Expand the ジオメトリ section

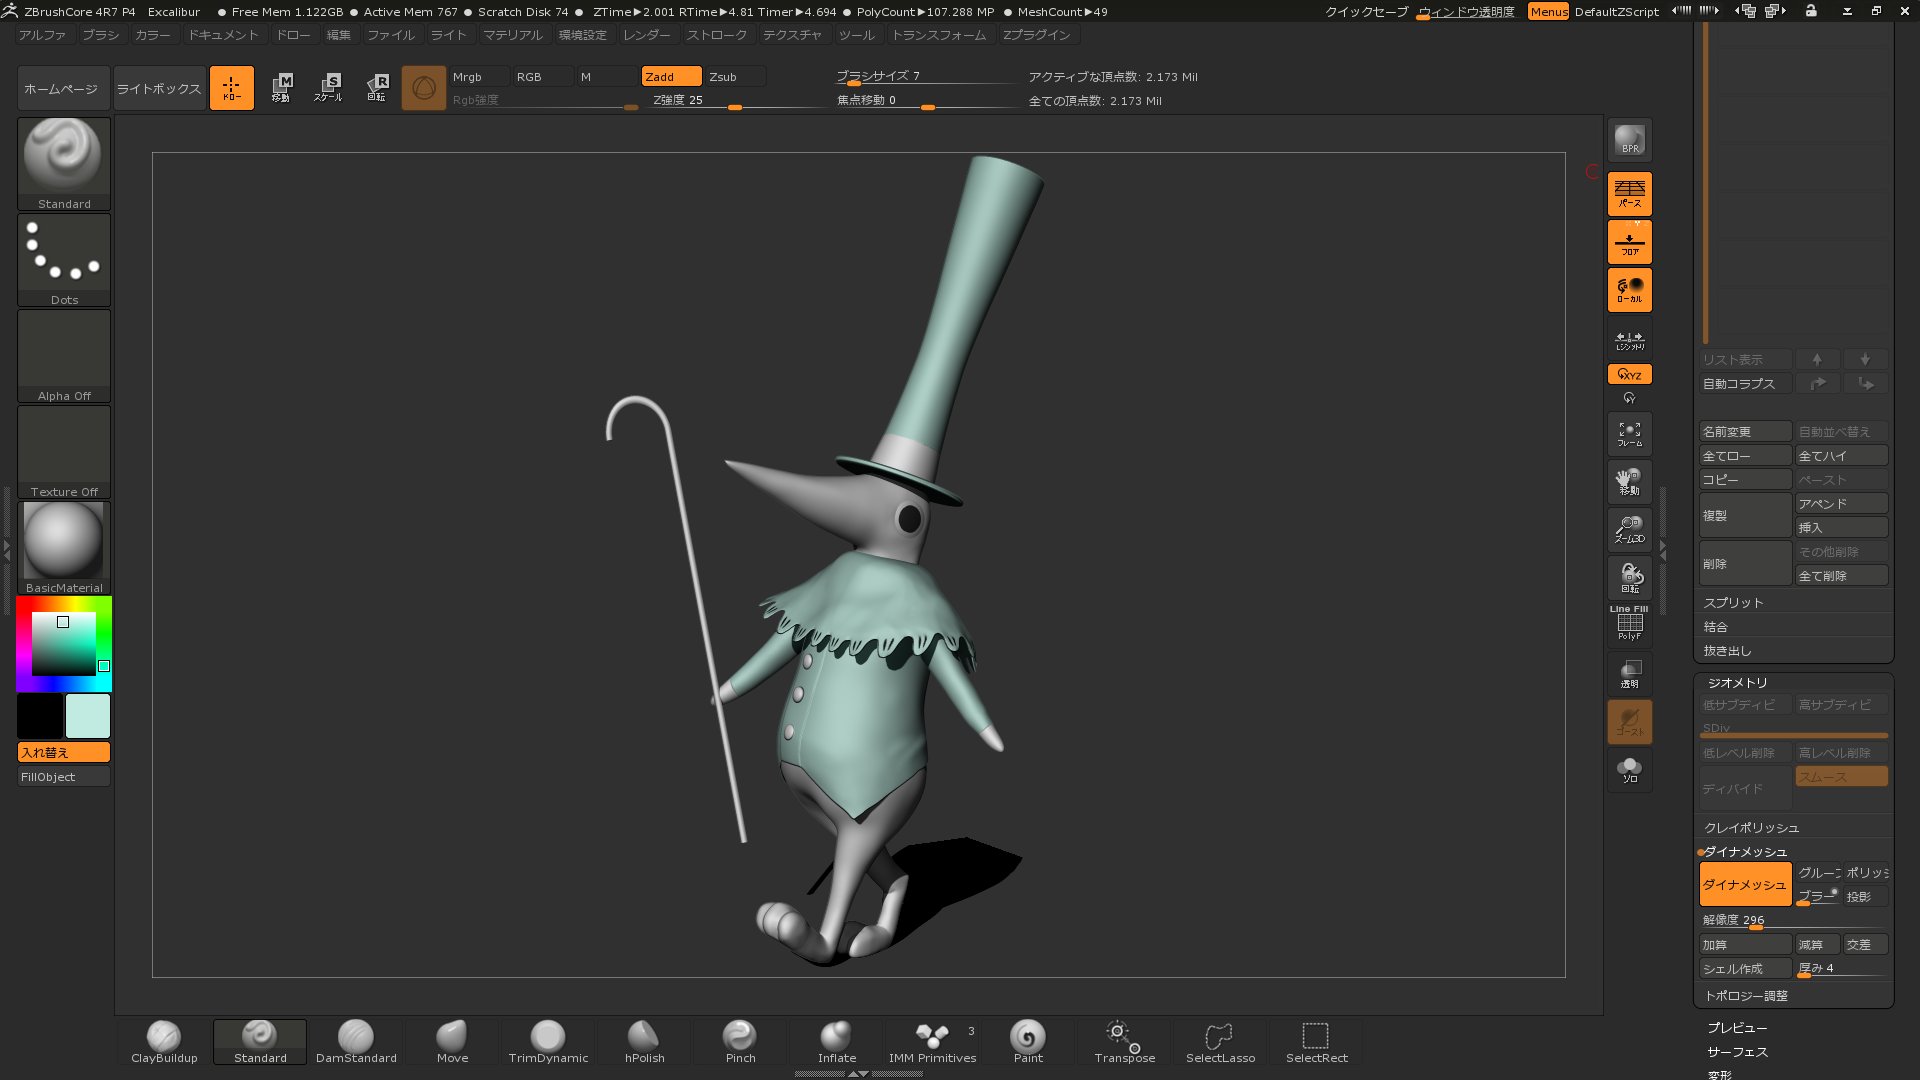(1737, 683)
